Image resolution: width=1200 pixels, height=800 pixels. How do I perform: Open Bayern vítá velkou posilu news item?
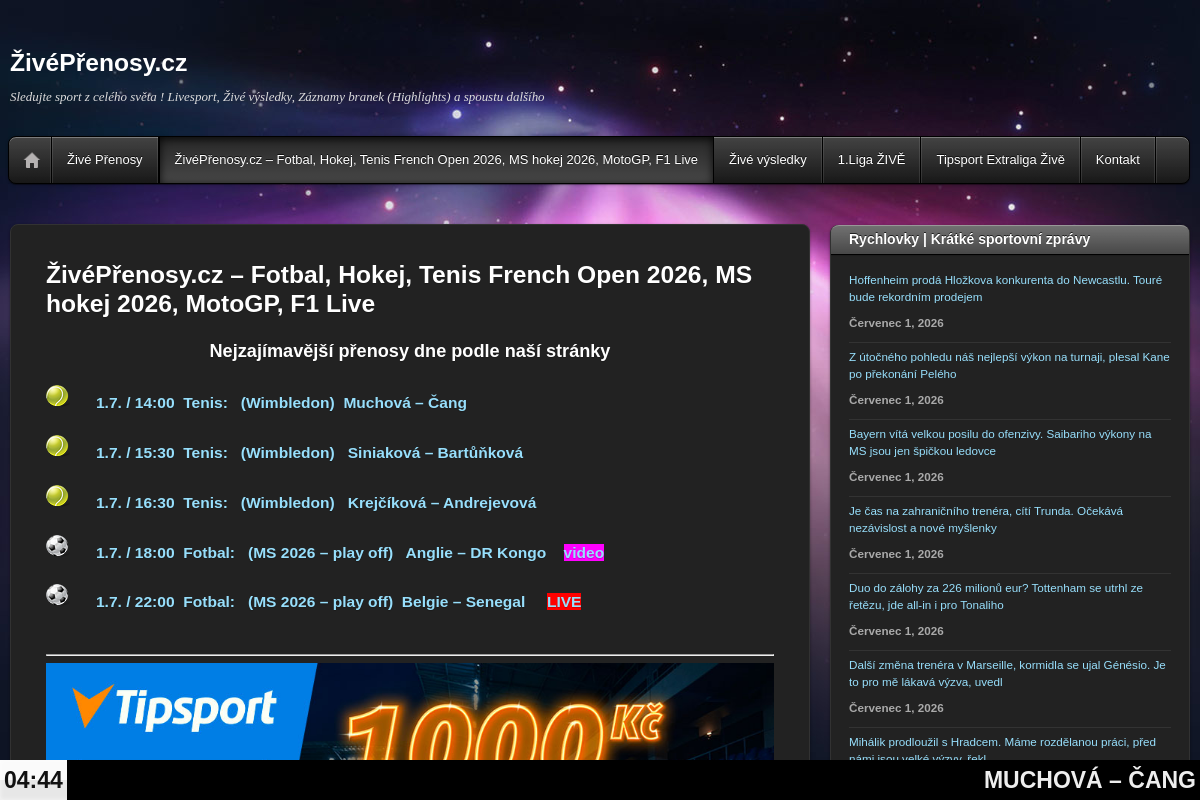pyautogui.click(x=1000, y=442)
